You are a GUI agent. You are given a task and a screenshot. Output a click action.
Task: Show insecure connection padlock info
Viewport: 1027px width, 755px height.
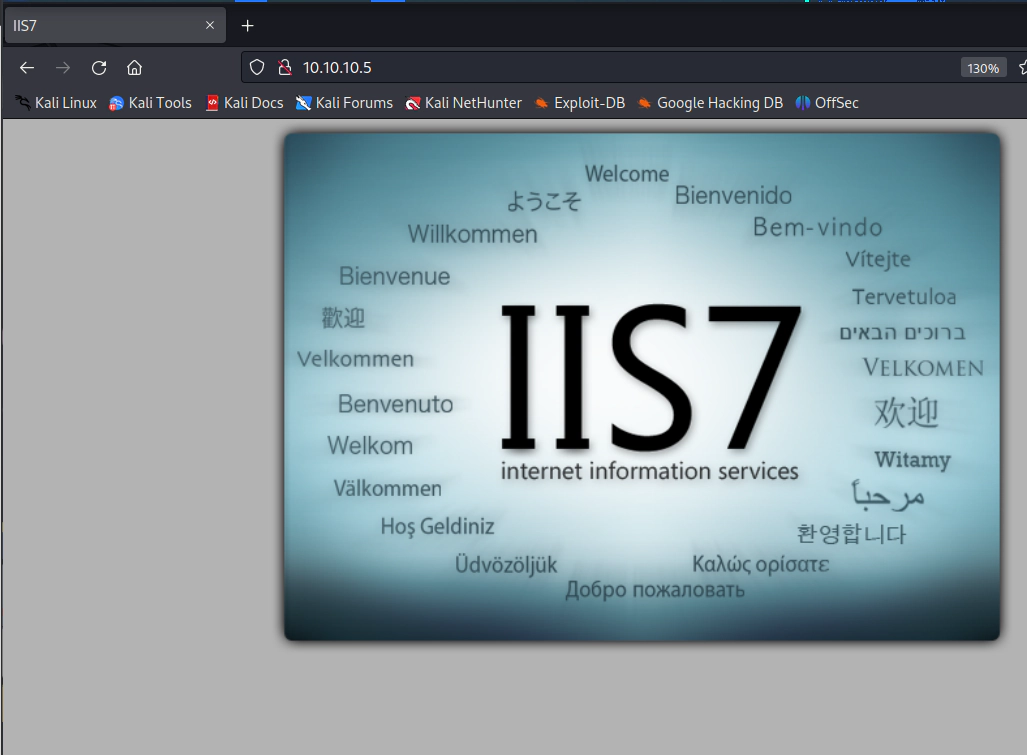click(285, 67)
